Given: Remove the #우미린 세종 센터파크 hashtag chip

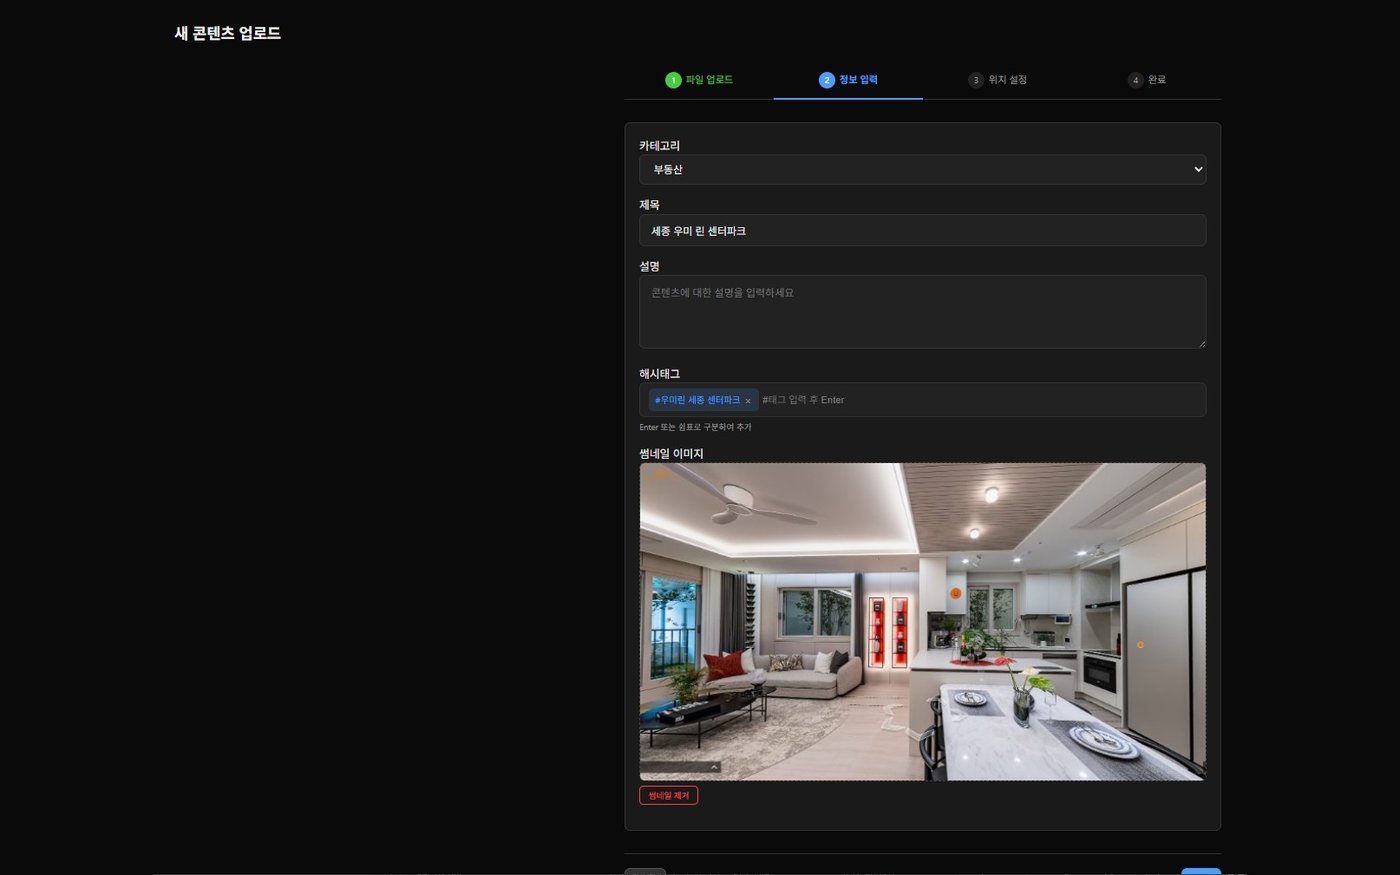Looking at the screenshot, I should [x=748, y=401].
